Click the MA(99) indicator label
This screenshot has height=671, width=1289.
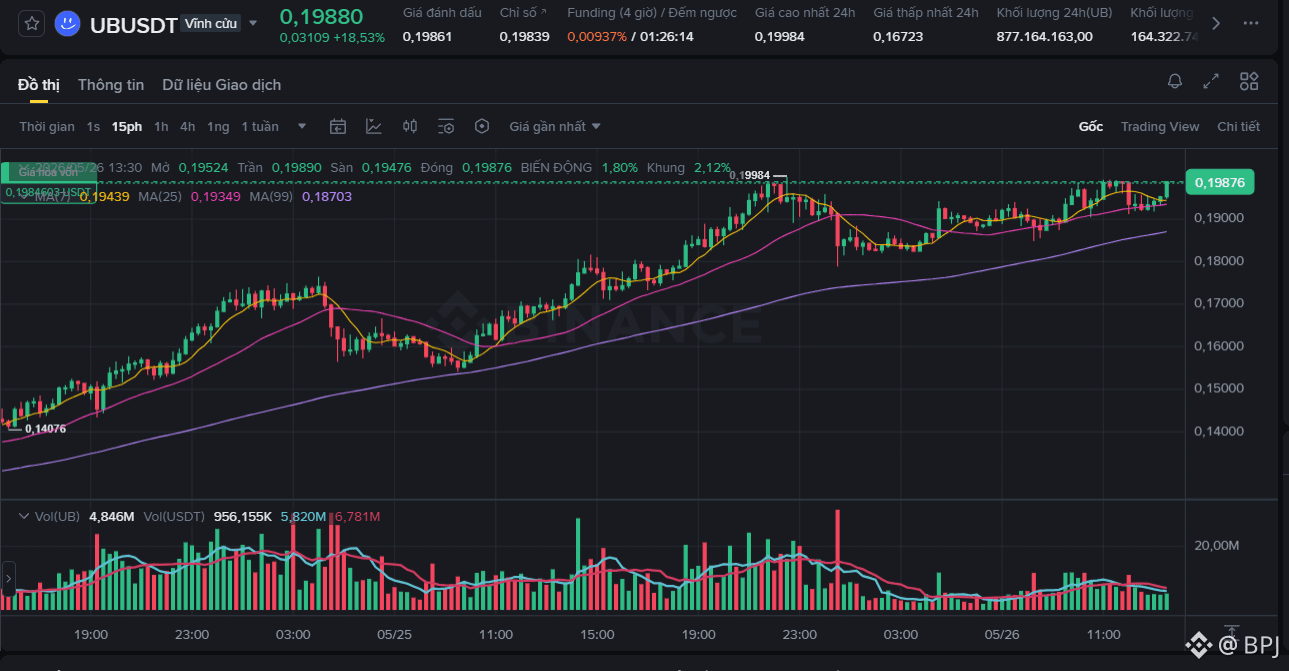click(271, 197)
